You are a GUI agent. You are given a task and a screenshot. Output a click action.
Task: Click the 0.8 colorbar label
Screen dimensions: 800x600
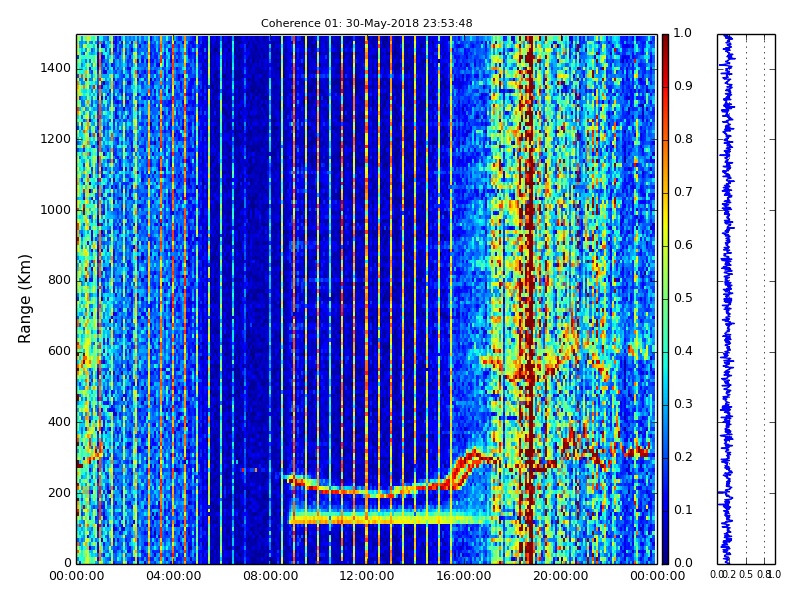pyautogui.click(x=683, y=139)
